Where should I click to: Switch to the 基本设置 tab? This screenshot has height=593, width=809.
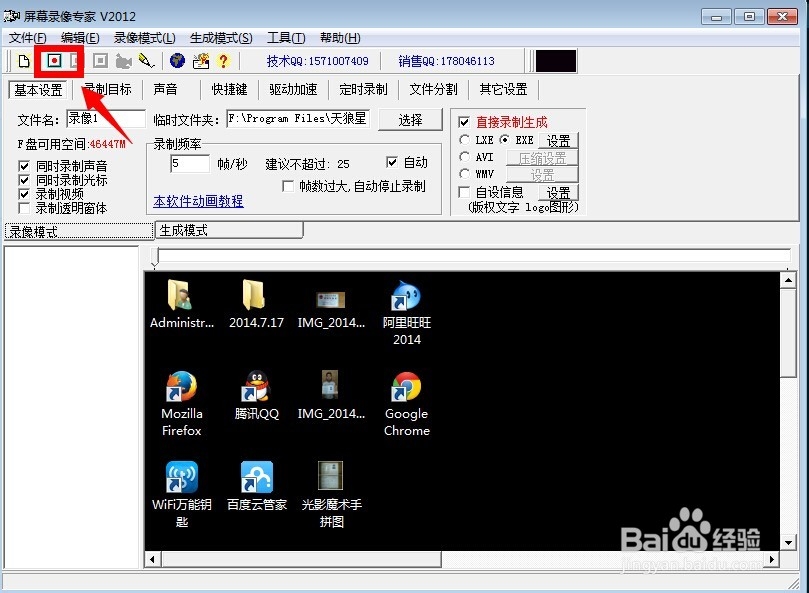tap(38, 90)
